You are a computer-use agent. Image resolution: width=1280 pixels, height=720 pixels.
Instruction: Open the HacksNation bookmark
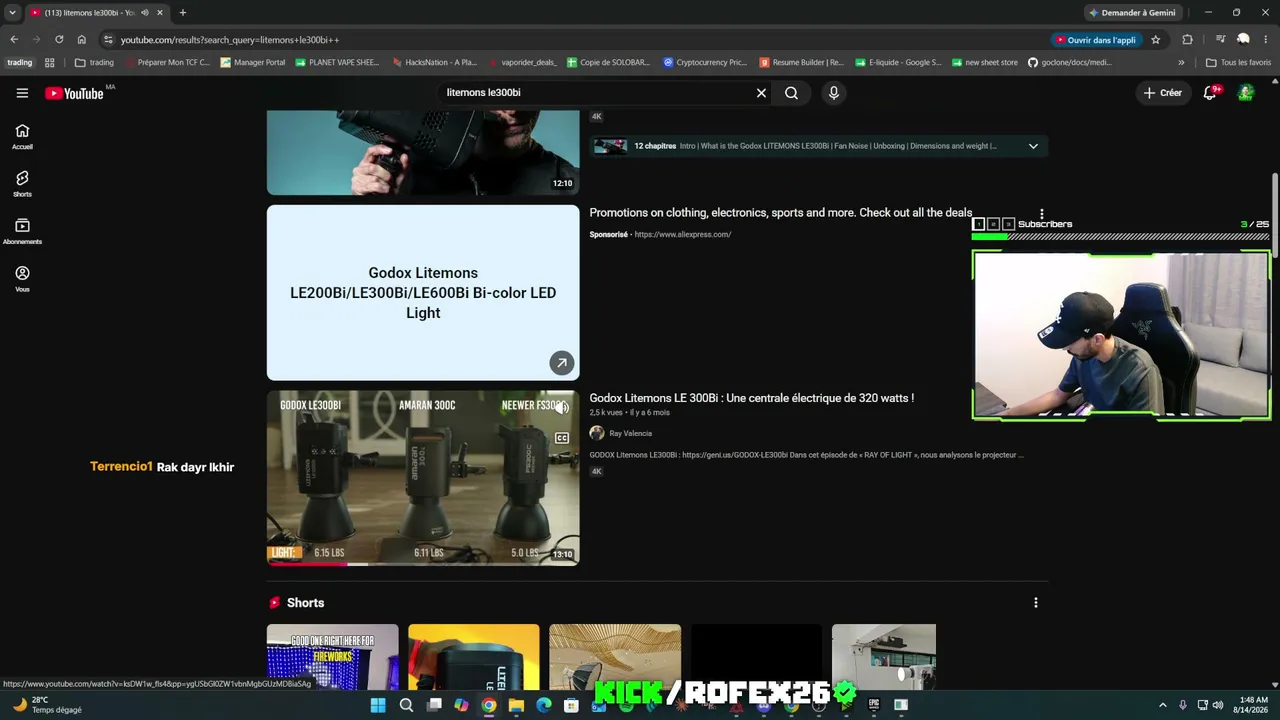(x=433, y=62)
